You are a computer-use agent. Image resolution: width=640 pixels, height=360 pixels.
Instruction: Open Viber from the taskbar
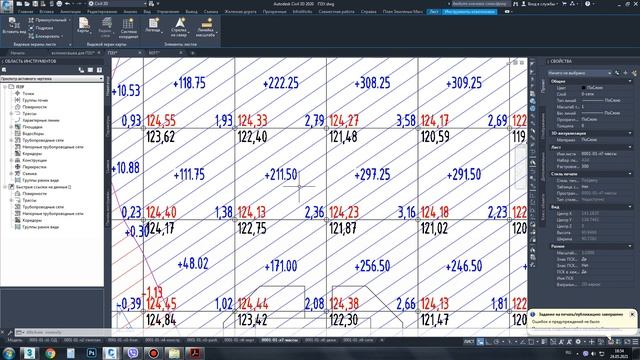point(133,353)
